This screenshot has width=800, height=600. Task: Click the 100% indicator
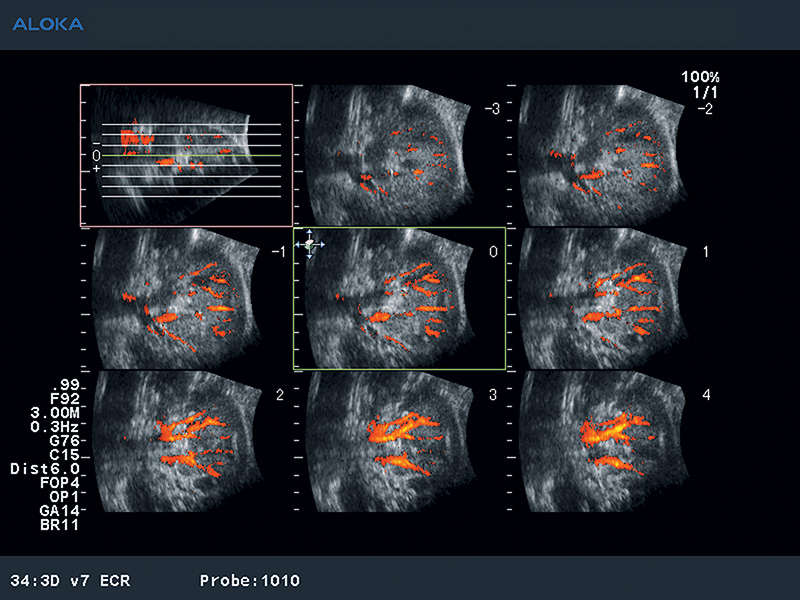pos(700,77)
